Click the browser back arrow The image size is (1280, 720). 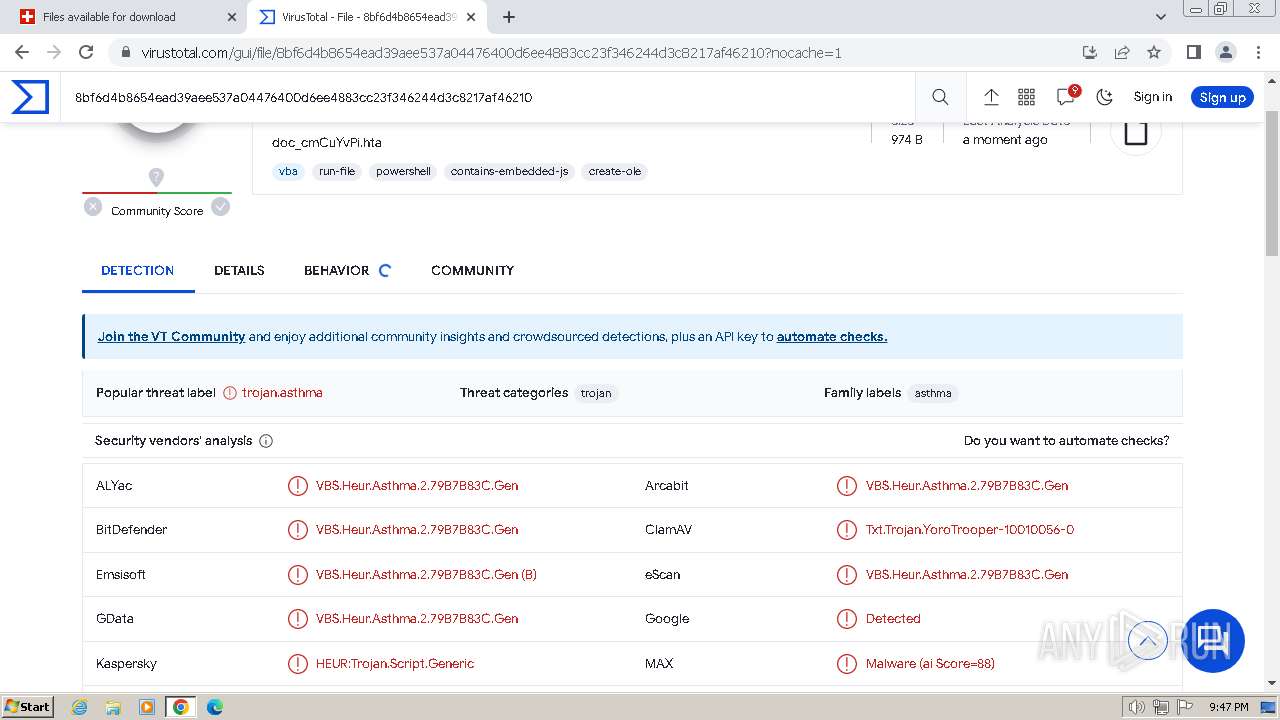point(22,52)
